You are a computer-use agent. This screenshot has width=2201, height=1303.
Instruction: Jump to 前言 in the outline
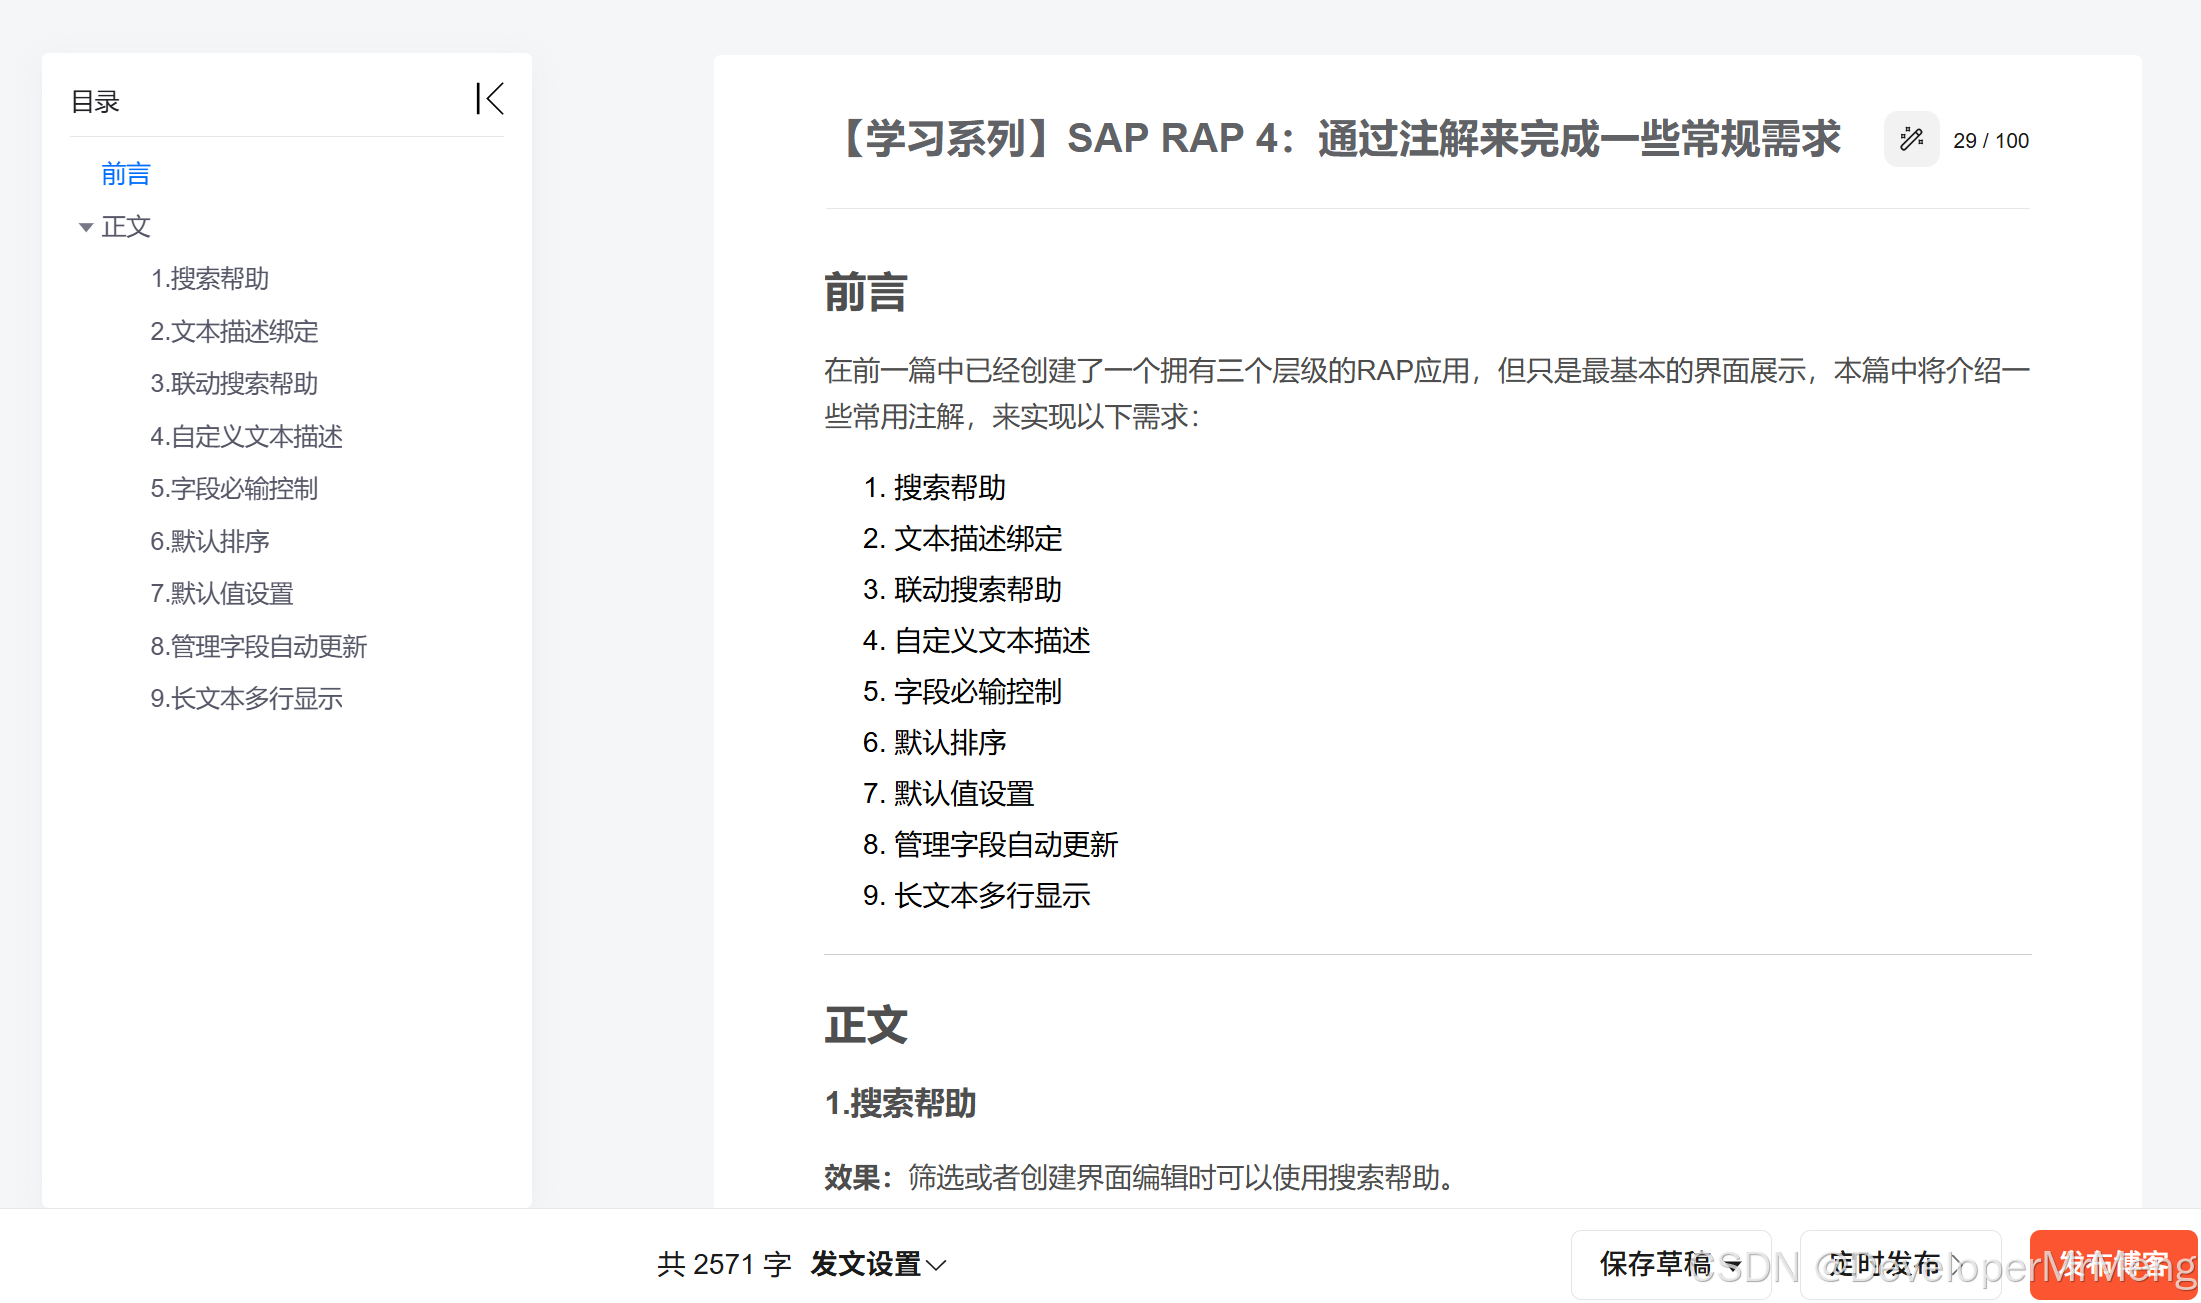pos(125,174)
